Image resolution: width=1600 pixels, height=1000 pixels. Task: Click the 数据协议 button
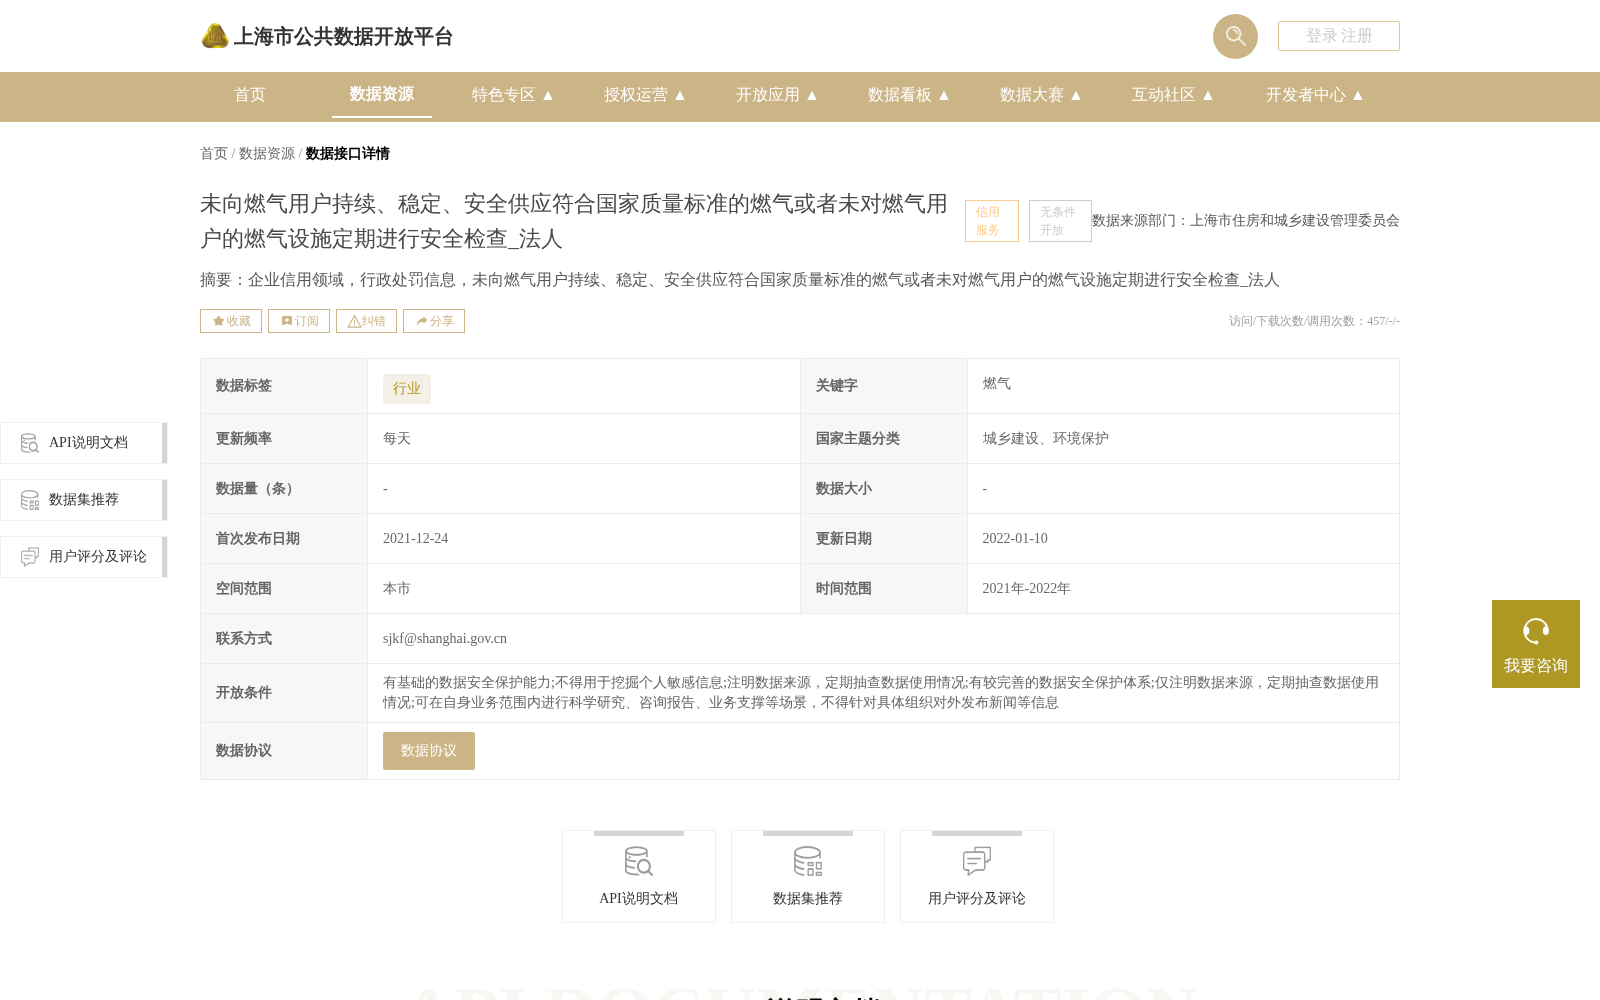[429, 751]
